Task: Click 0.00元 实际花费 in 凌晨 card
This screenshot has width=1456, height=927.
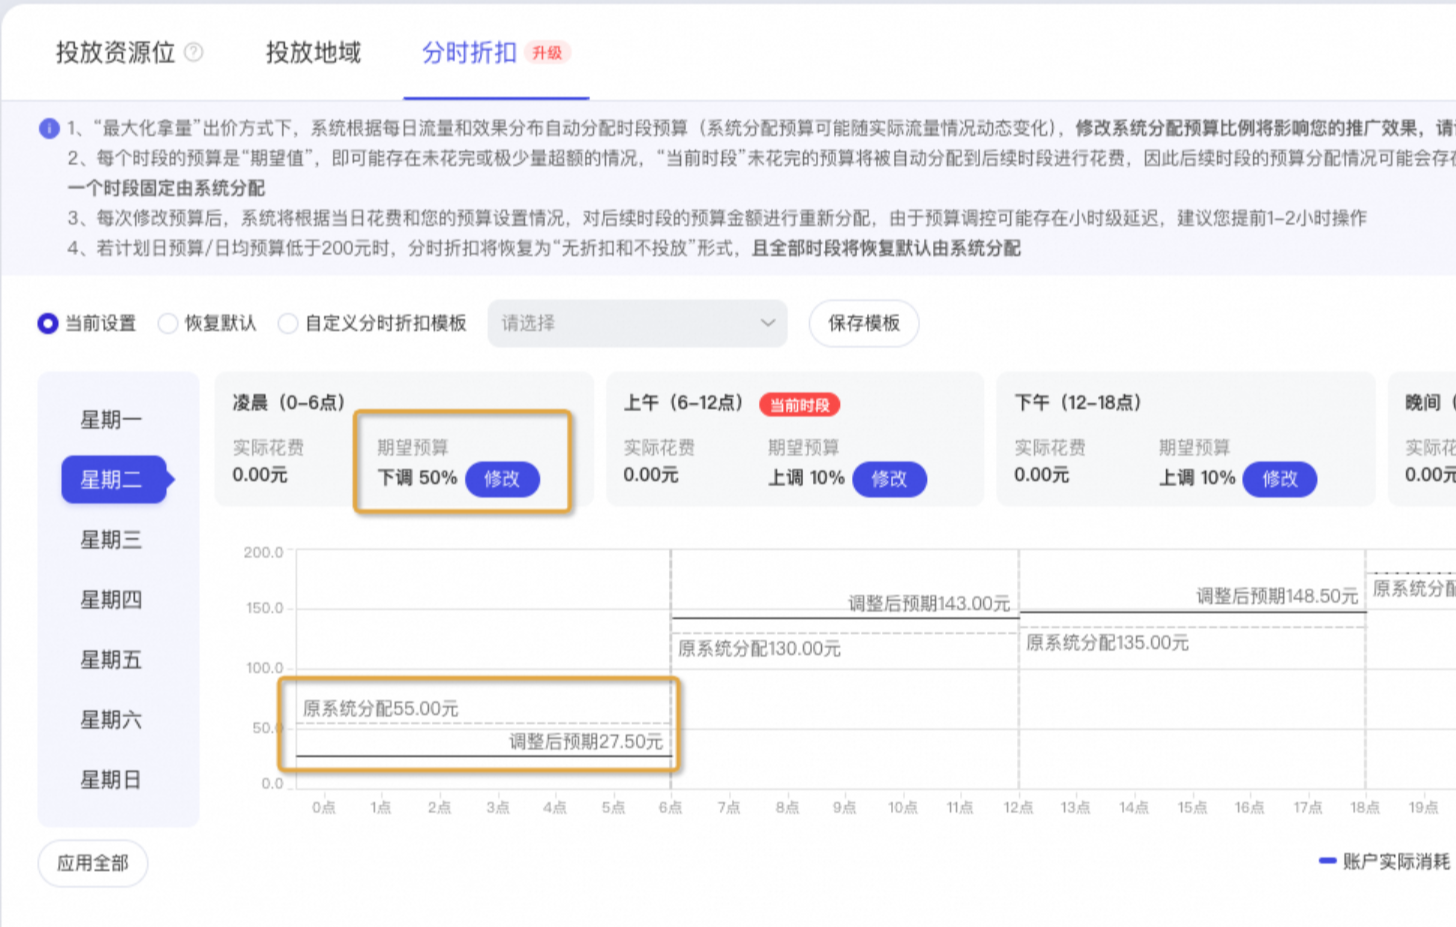Action: 260,475
